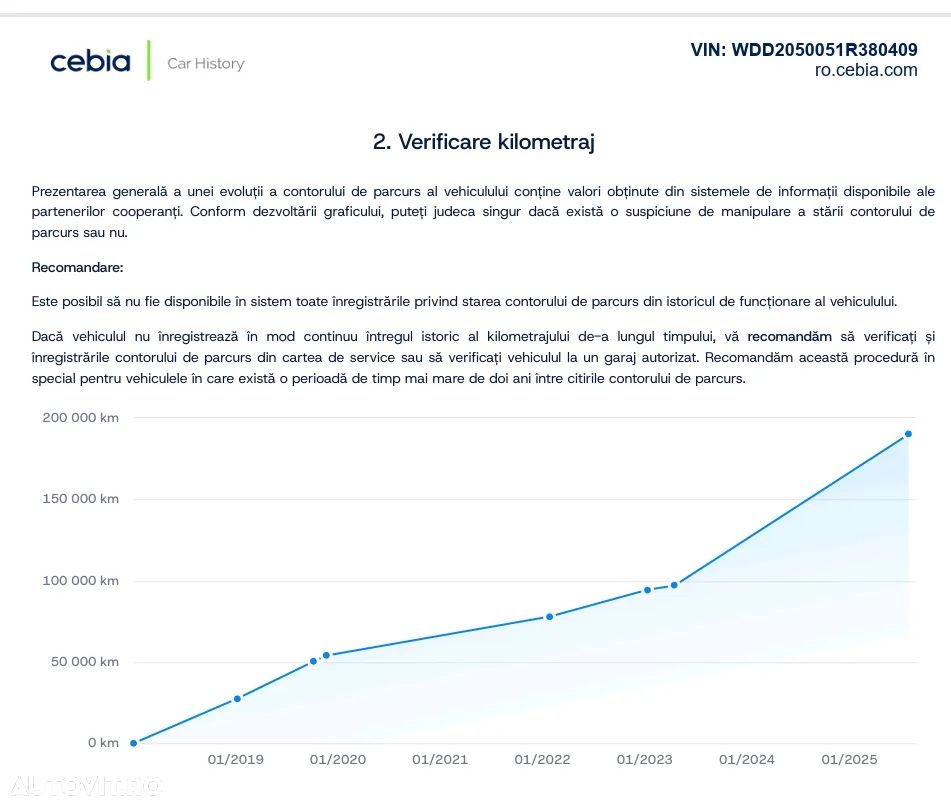Click the VIN number WDD2050051R380409
The width and height of the screenshot is (951, 806).
[x=804, y=49]
